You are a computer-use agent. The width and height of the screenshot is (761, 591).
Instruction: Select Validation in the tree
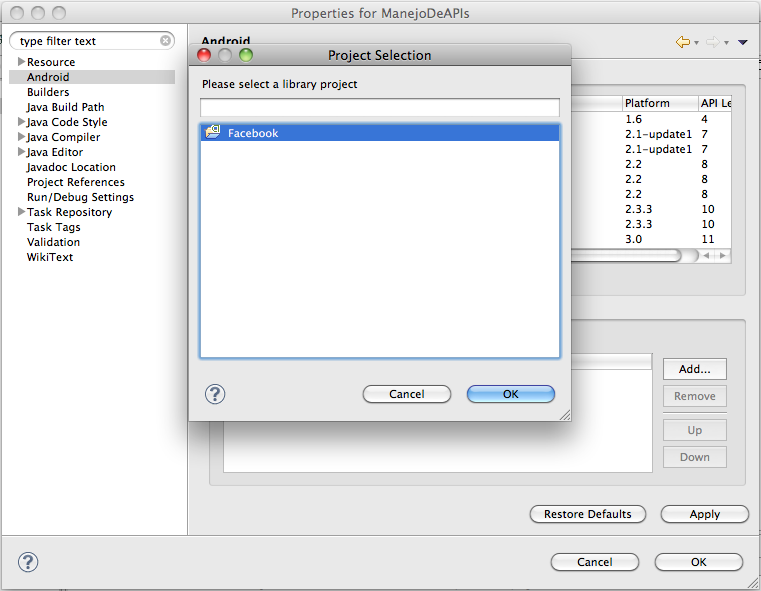pos(53,242)
